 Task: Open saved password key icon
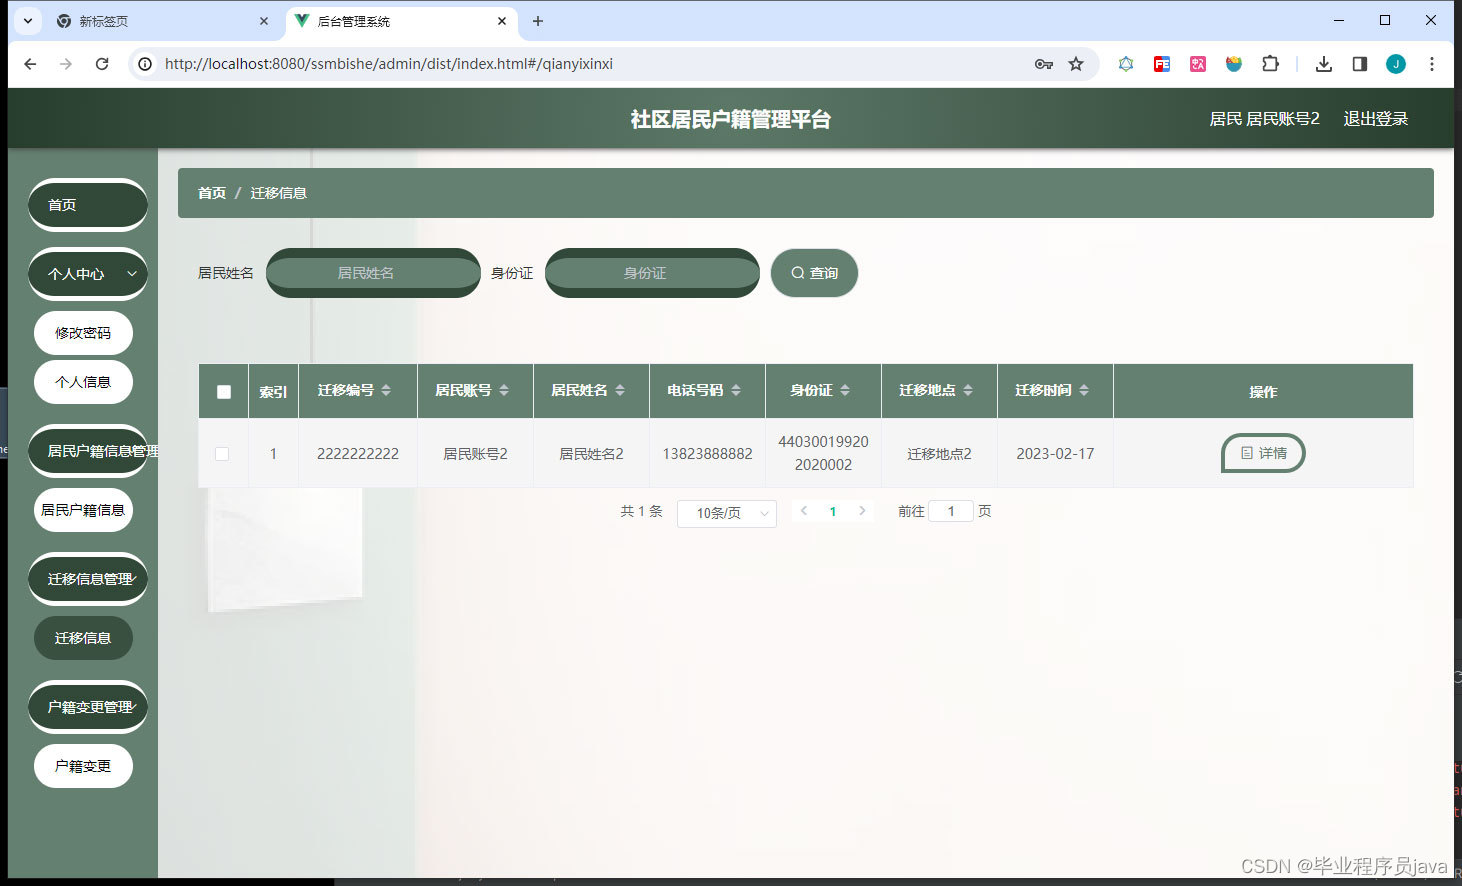click(x=1044, y=64)
